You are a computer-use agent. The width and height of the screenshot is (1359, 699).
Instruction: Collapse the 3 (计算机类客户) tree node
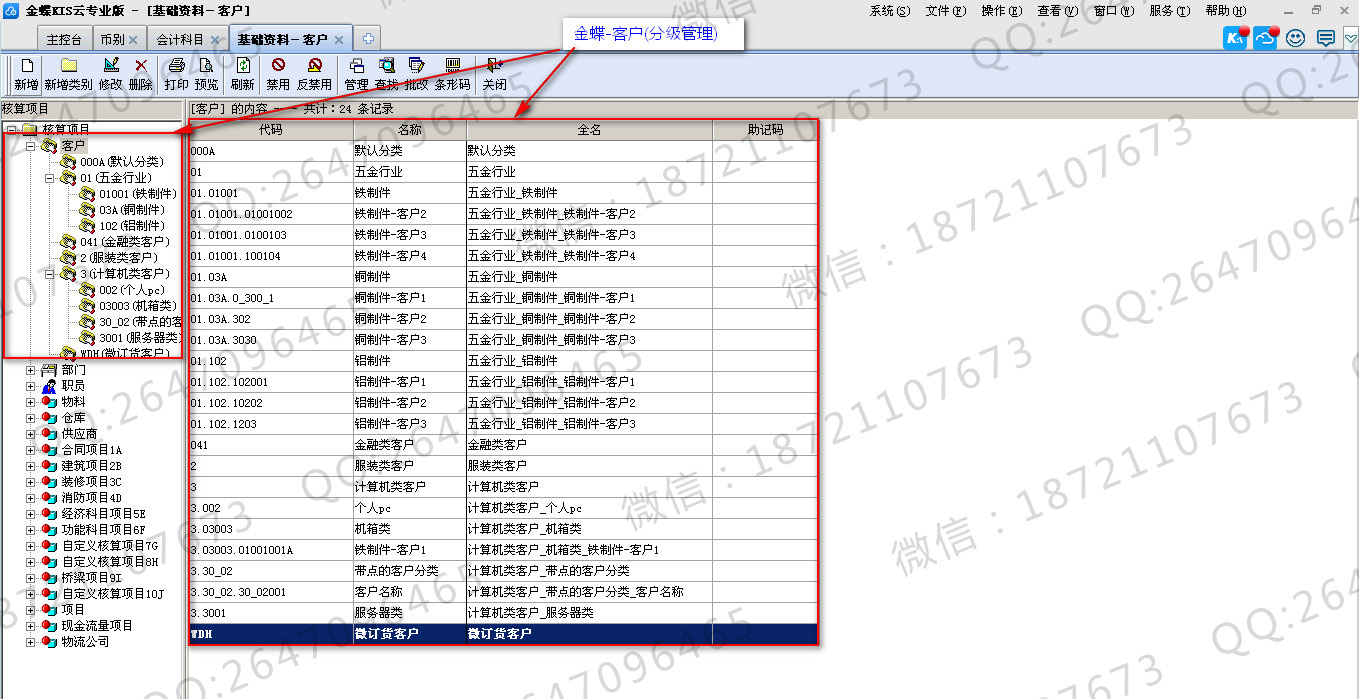50,274
